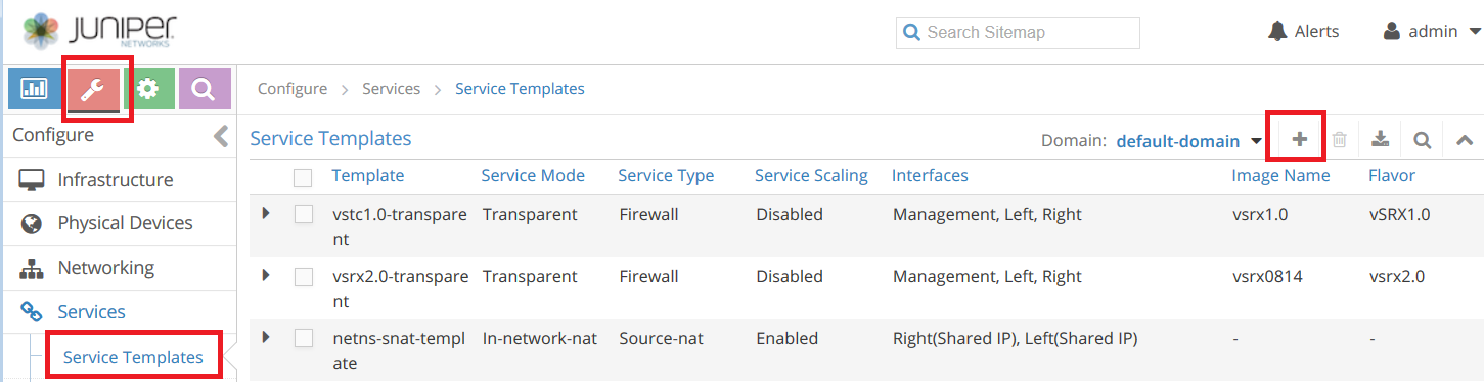1484x382 pixels.
Task: Click the Juniper Networks logo
Action: click(x=98, y=31)
